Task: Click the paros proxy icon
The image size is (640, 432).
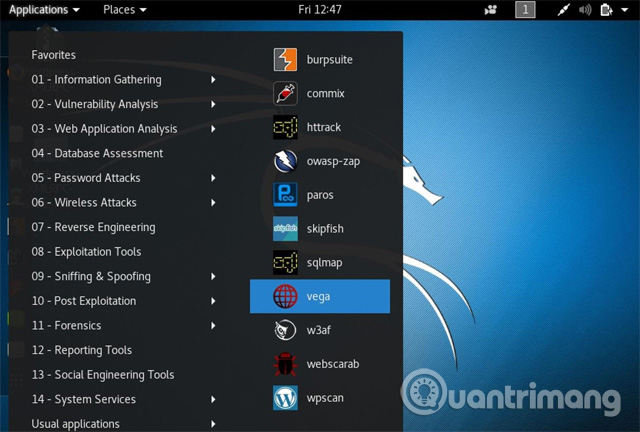Action: click(285, 195)
